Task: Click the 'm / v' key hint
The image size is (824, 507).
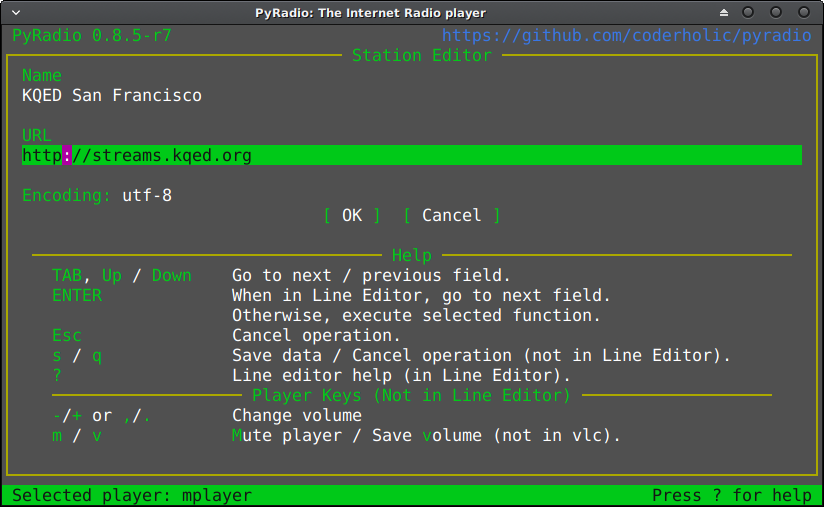Action: (77, 436)
